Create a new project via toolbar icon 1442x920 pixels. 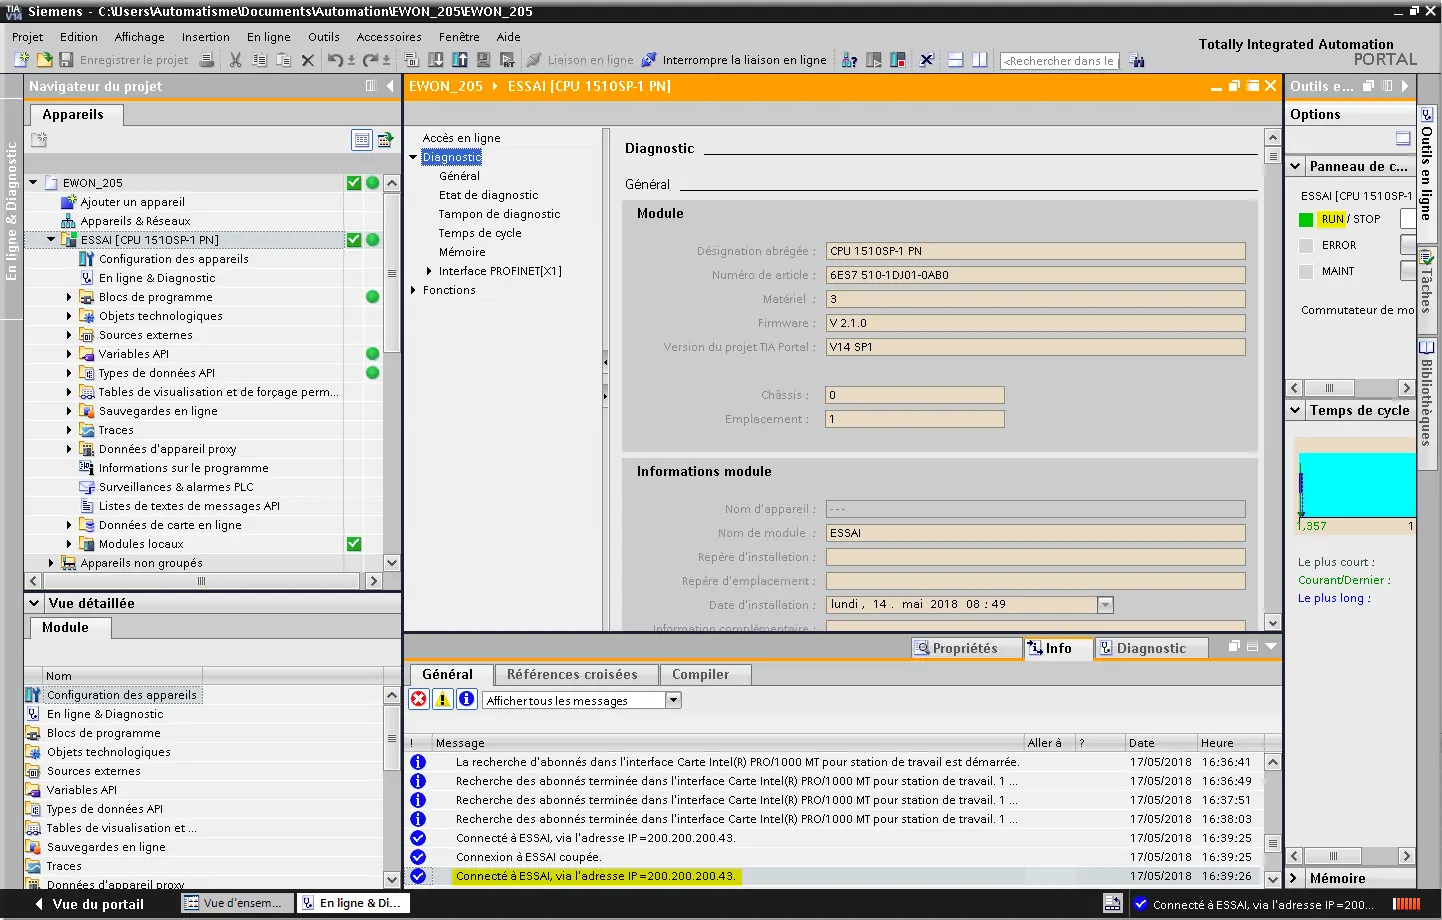(x=21, y=60)
